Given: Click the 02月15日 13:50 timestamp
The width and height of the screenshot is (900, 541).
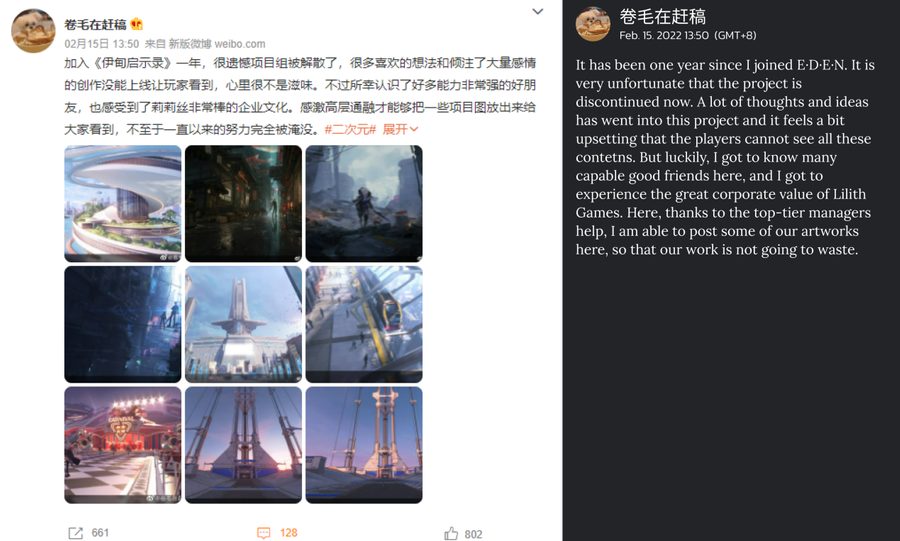Looking at the screenshot, I should [102, 44].
